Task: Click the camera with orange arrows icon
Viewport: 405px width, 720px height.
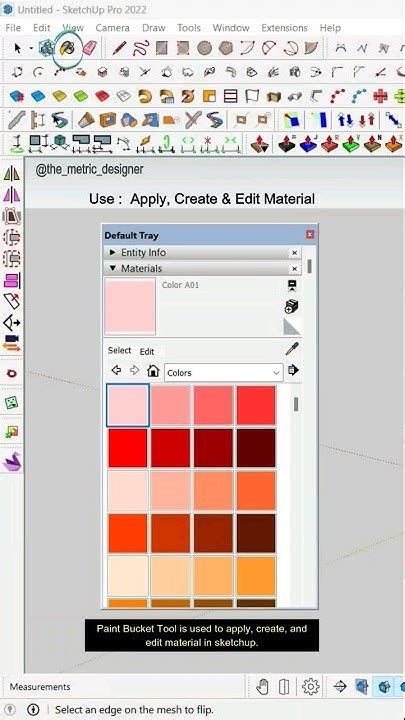Action: coord(11,343)
